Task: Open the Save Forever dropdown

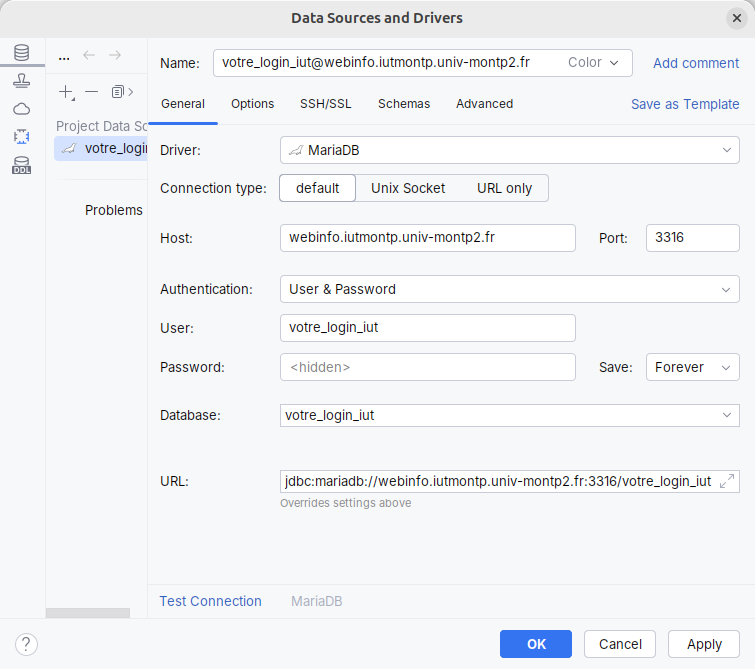Action: 692,367
